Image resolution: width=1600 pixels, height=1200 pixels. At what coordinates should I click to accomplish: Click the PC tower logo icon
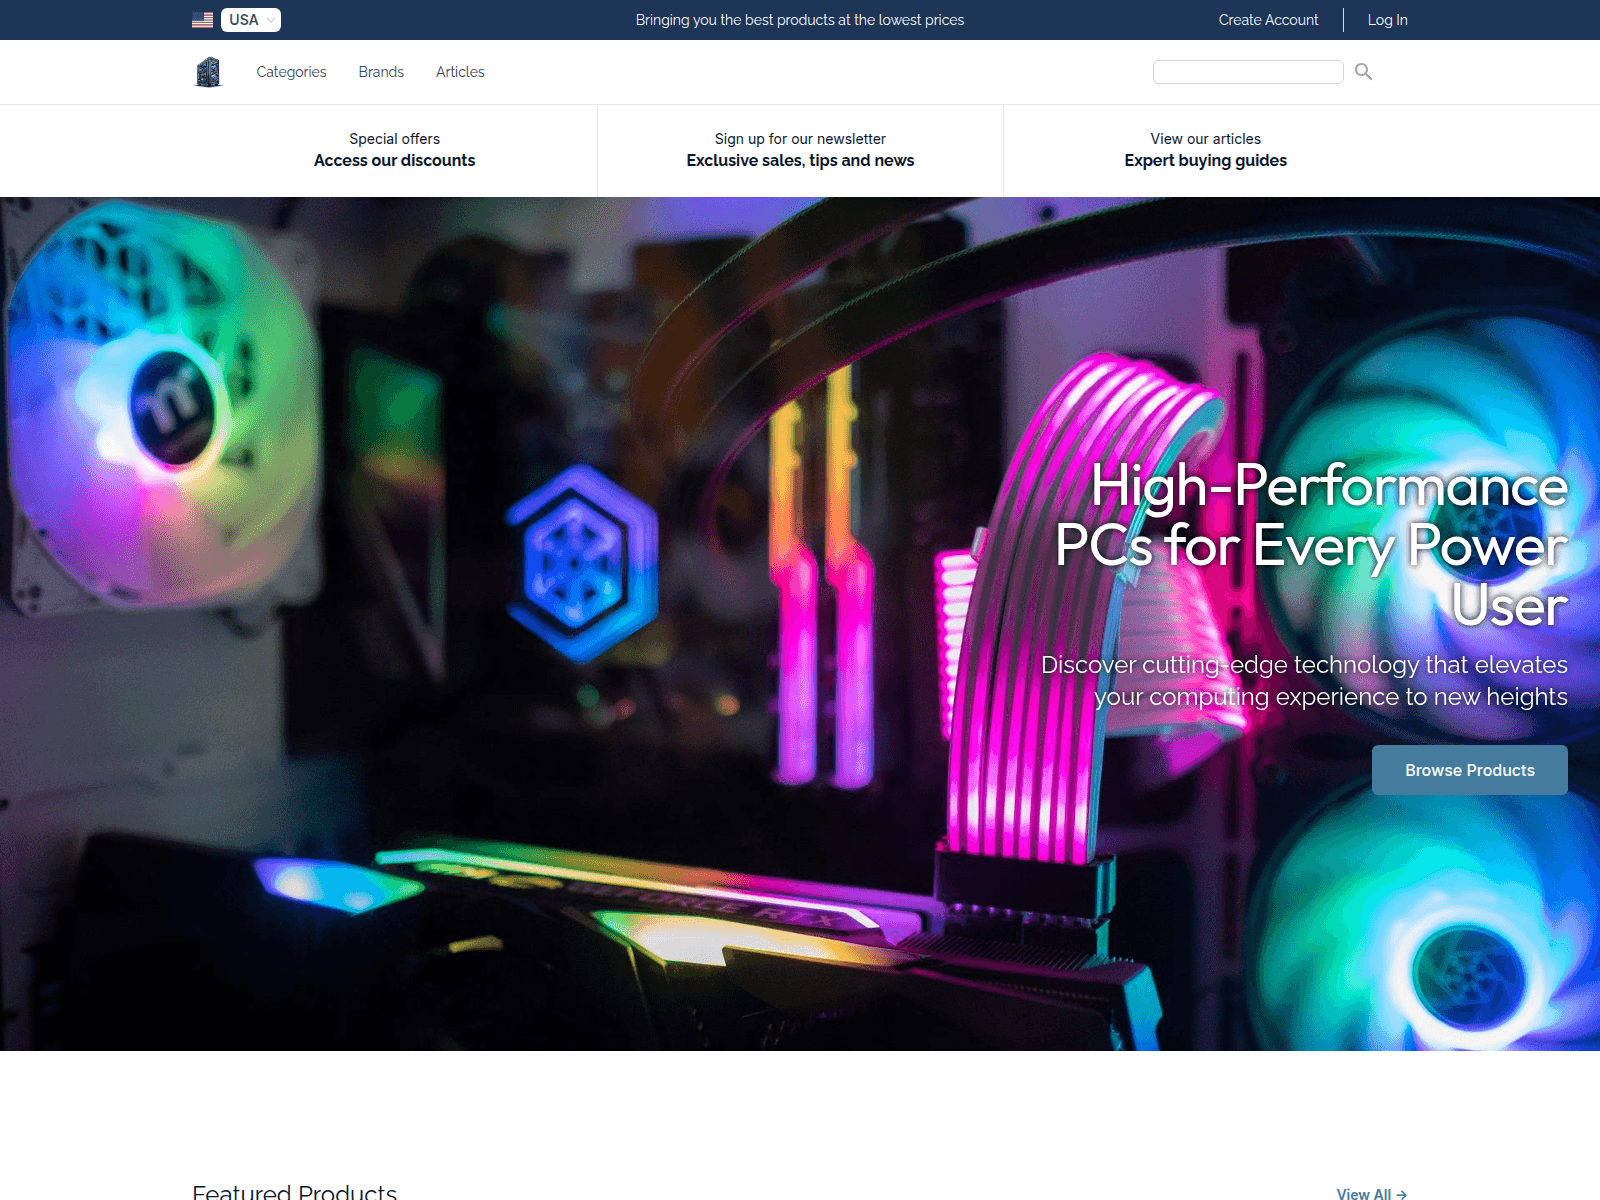207,71
